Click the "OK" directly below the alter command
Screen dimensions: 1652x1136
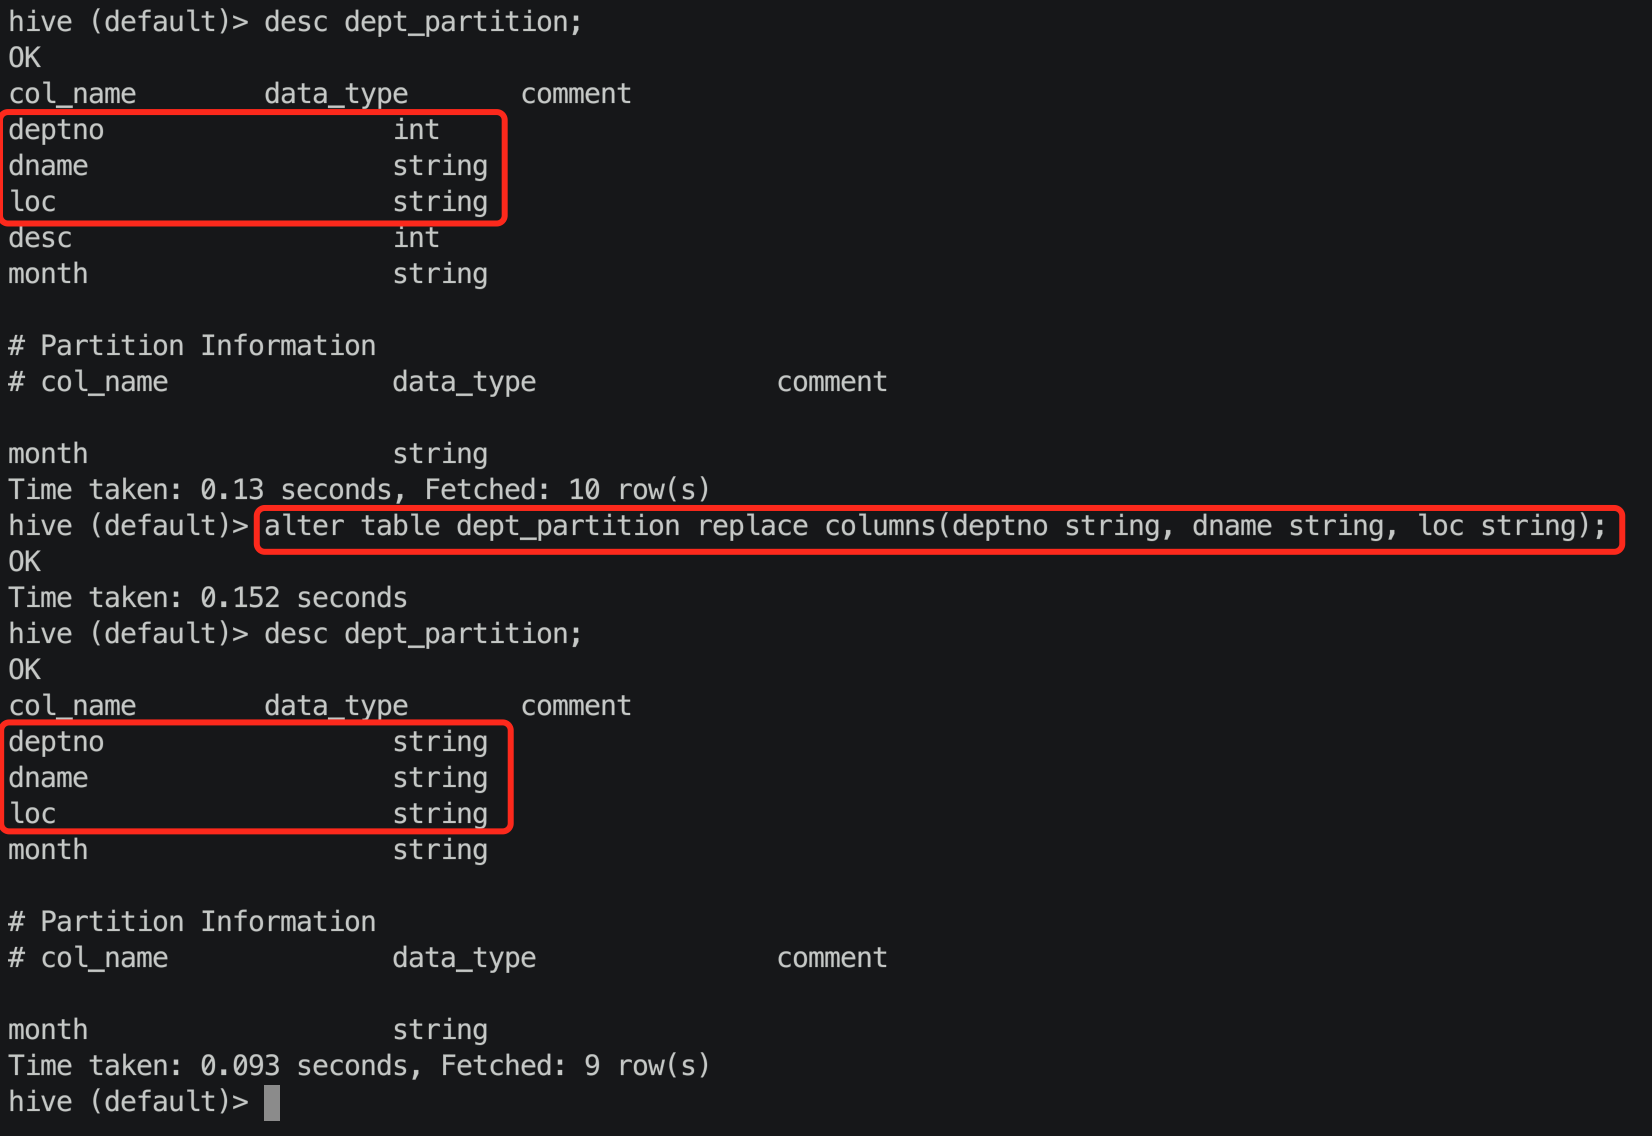coord(25,562)
